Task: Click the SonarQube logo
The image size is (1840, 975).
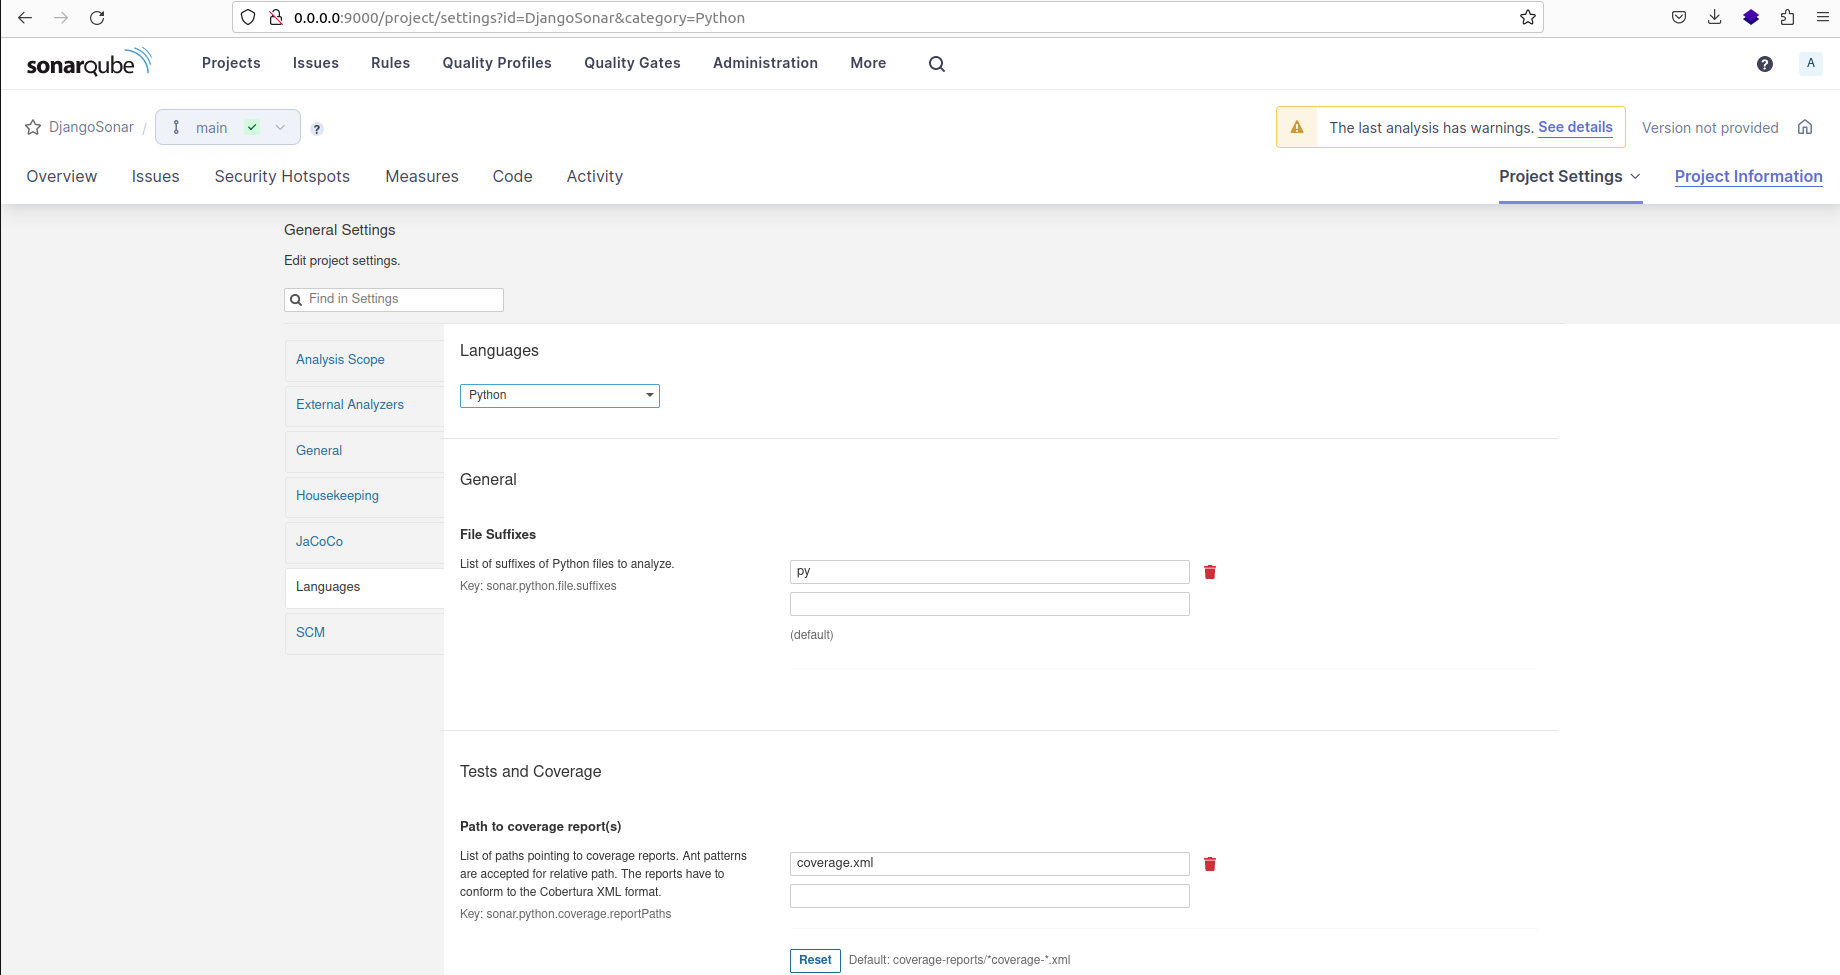Action: click(89, 63)
